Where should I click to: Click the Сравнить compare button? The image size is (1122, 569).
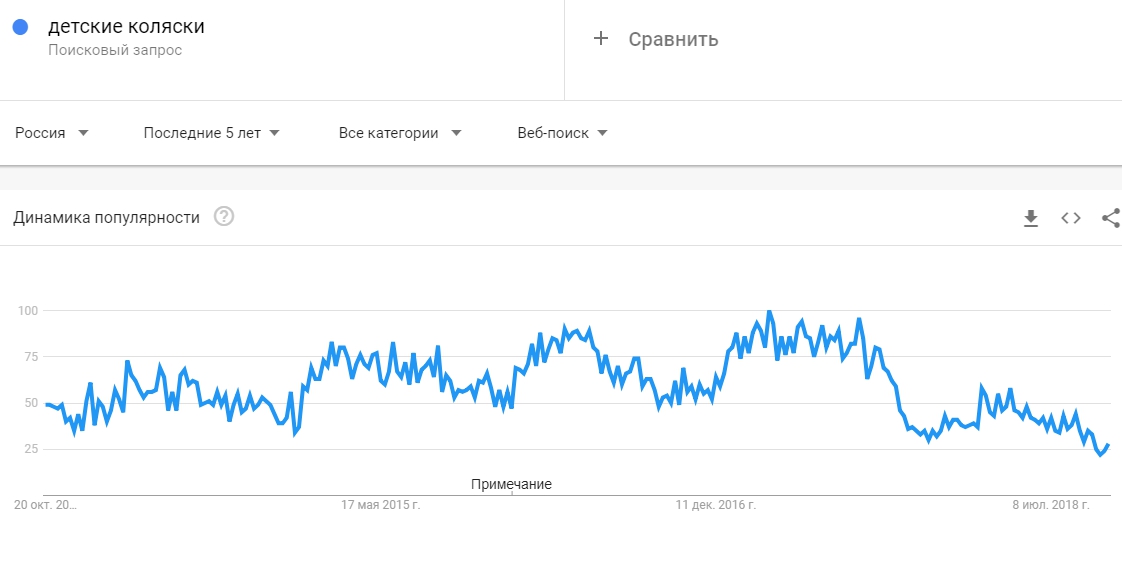(673, 39)
